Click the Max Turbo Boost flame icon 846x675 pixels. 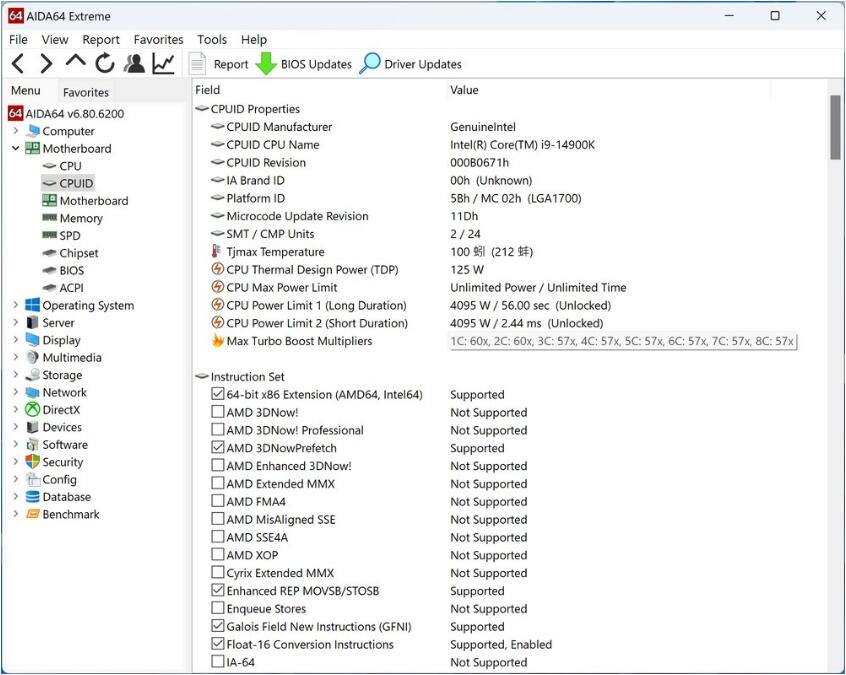click(x=217, y=340)
